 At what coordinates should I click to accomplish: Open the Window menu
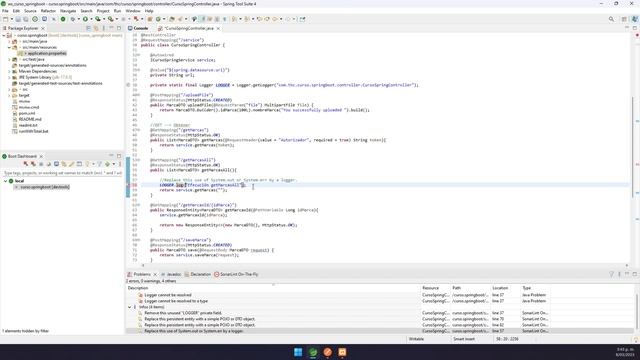click(133, 11)
